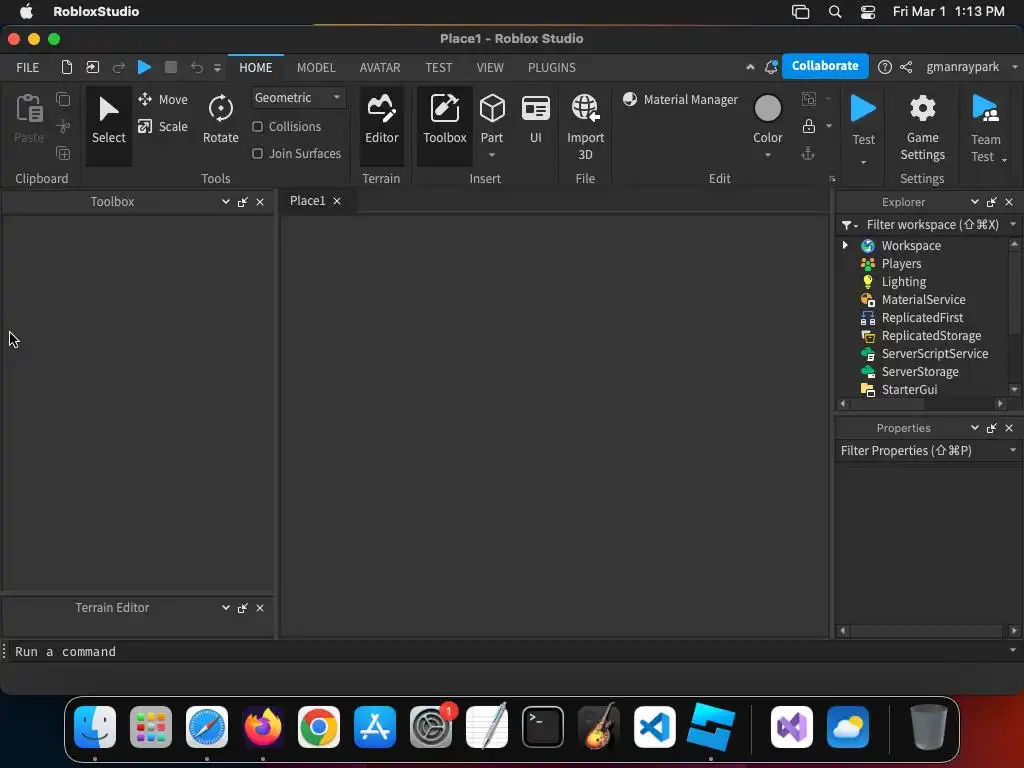Toggle the Lock tool in Edit group
This screenshot has width=1024, height=768.
point(808,126)
